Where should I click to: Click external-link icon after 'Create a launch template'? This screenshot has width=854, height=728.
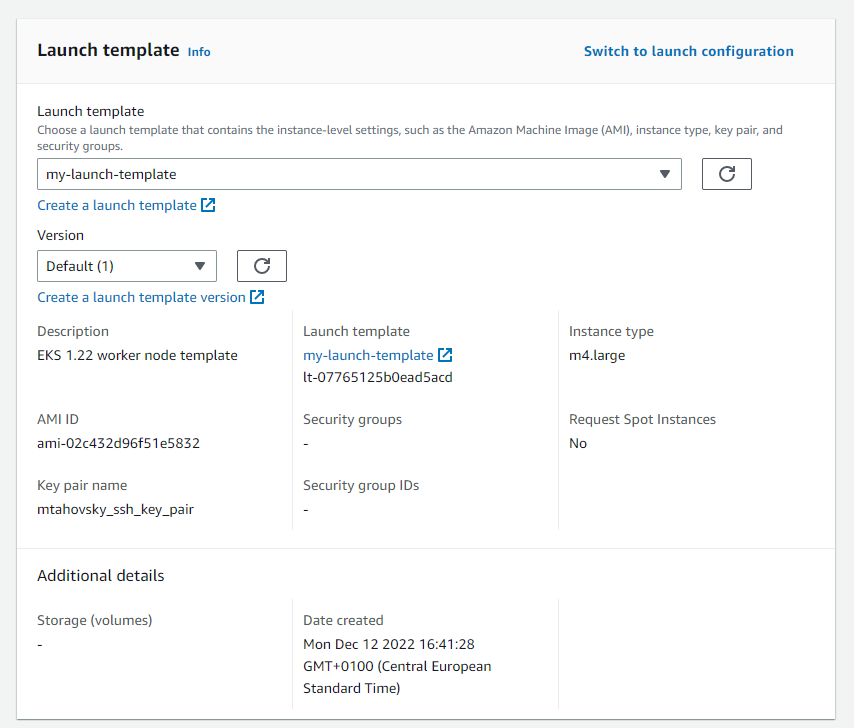(208, 205)
